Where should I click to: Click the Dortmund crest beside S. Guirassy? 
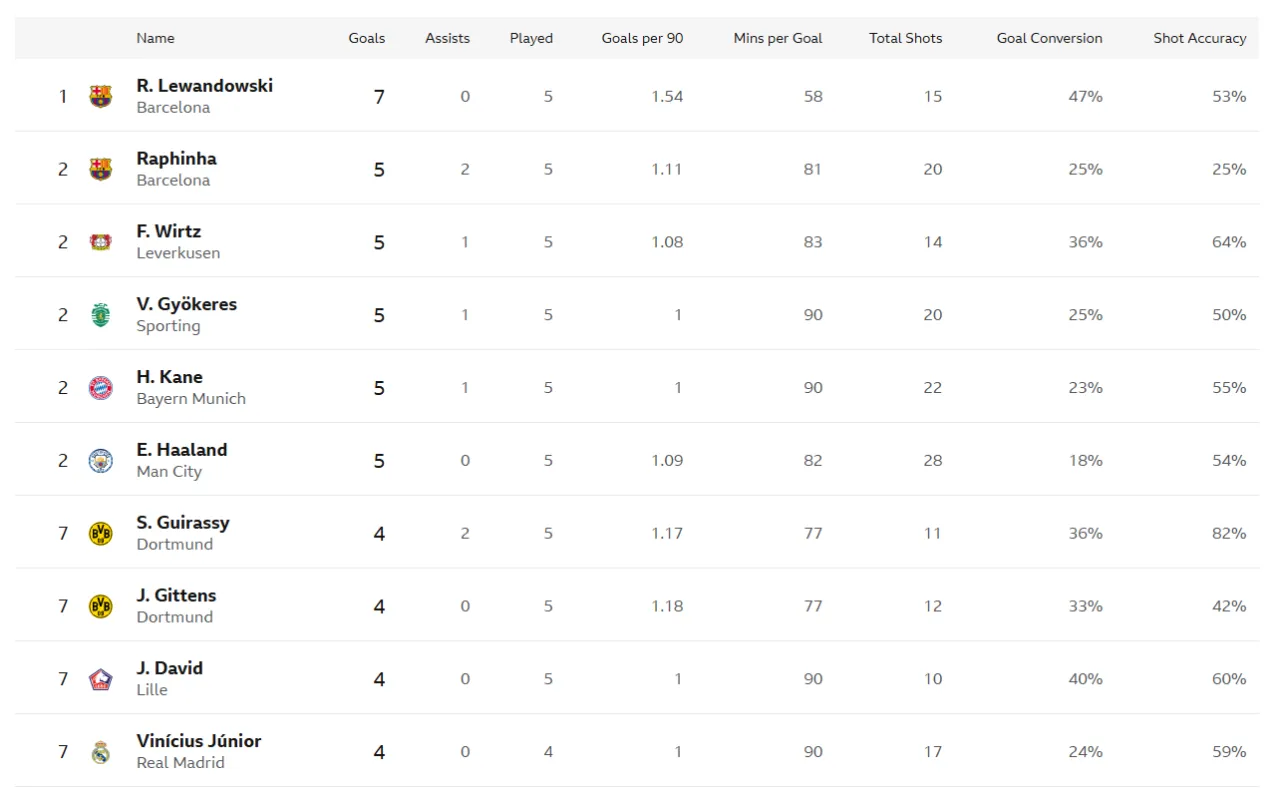tap(101, 534)
